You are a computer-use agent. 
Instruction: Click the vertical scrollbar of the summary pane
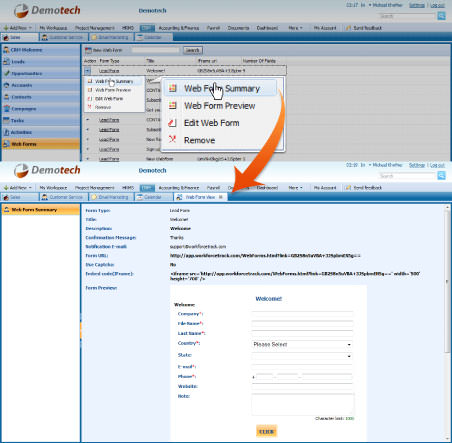point(447,281)
